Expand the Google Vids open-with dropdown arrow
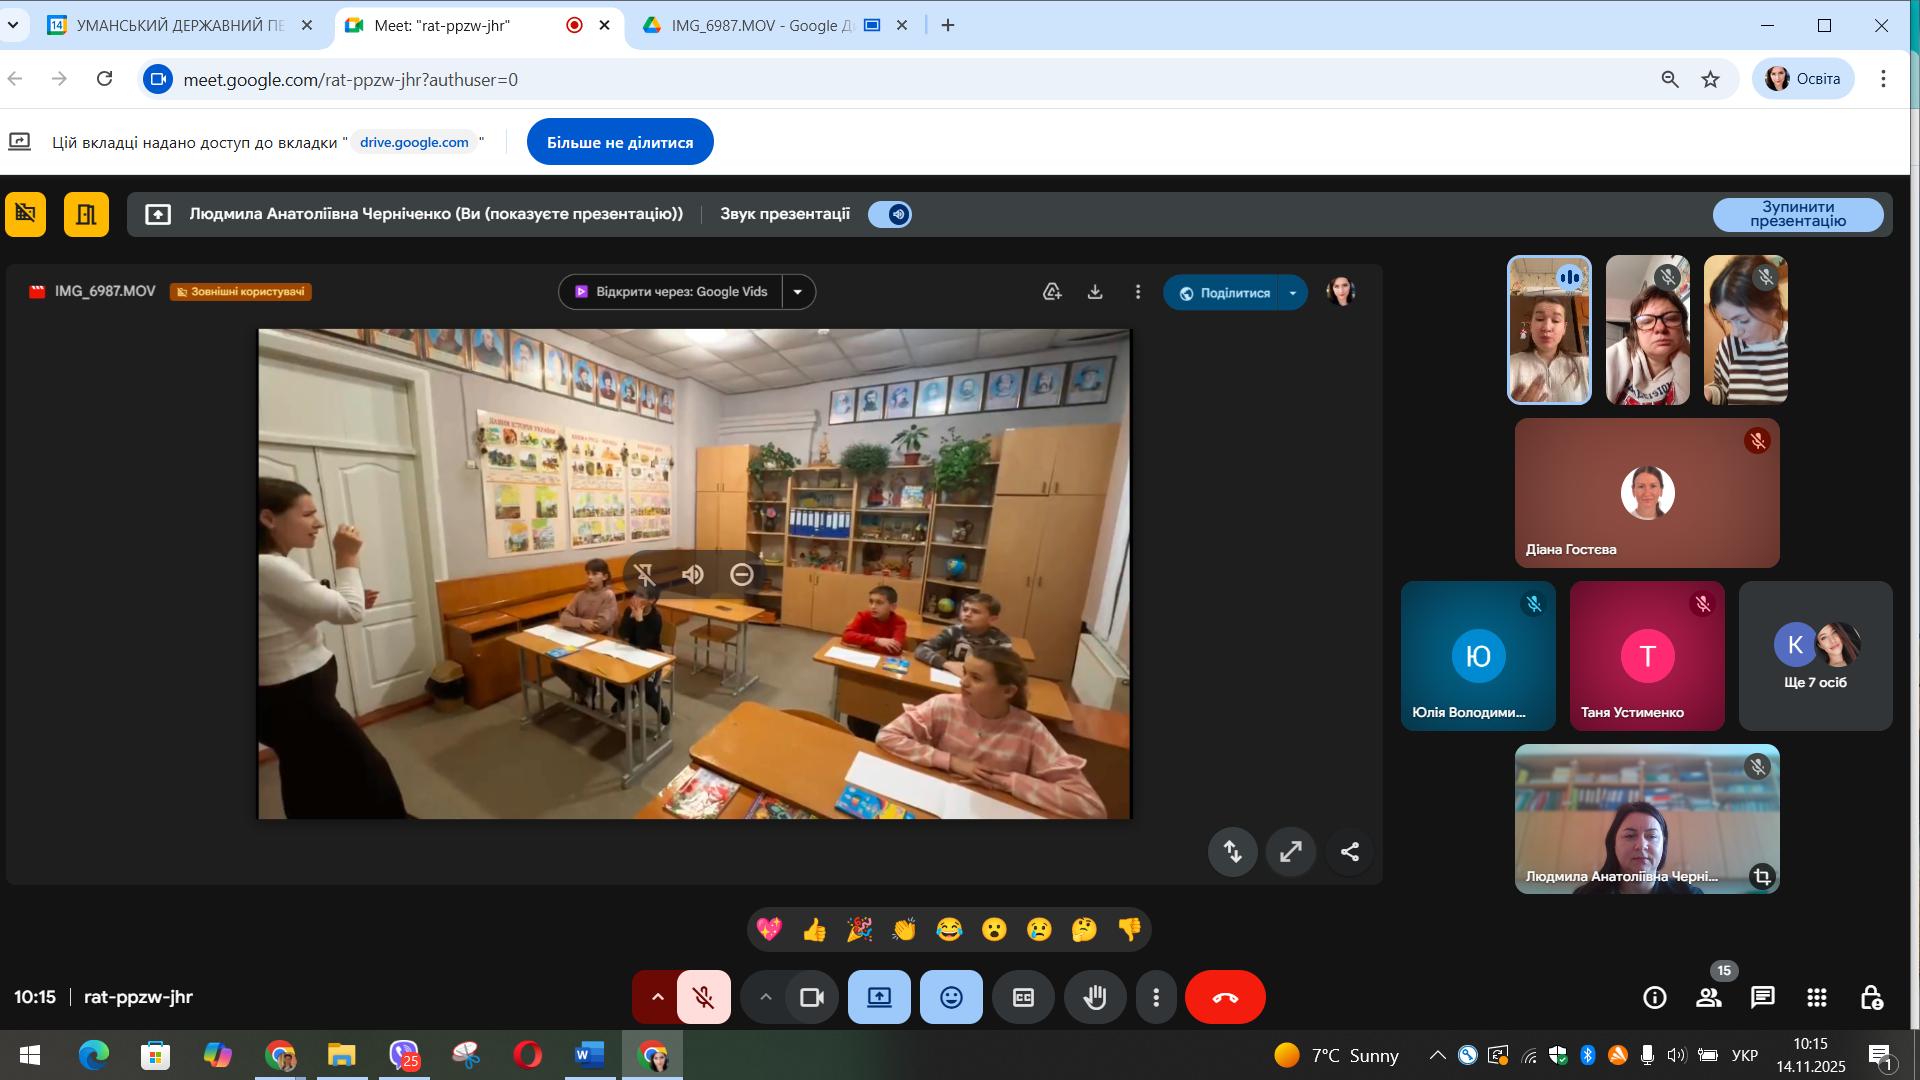The height and width of the screenshot is (1080, 1920). 798,292
